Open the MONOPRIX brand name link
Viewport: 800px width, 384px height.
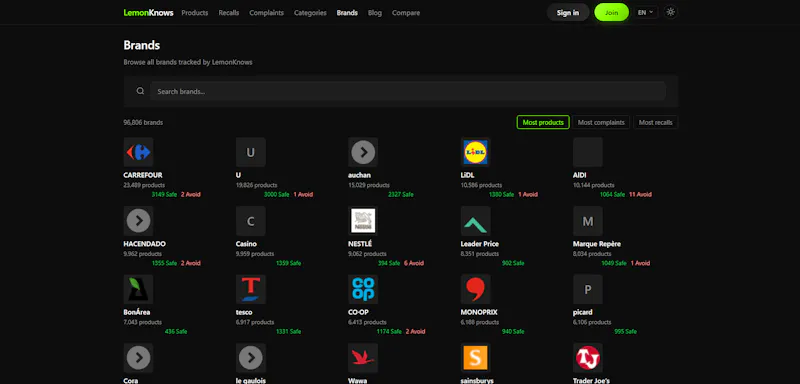[x=479, y=312]
